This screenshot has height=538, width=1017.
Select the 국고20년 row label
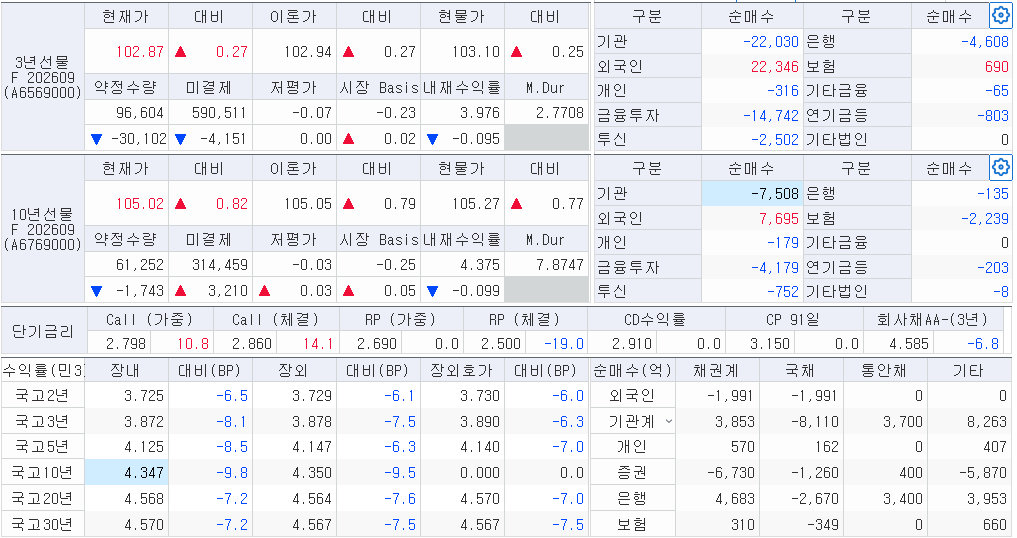coord(42,499)
